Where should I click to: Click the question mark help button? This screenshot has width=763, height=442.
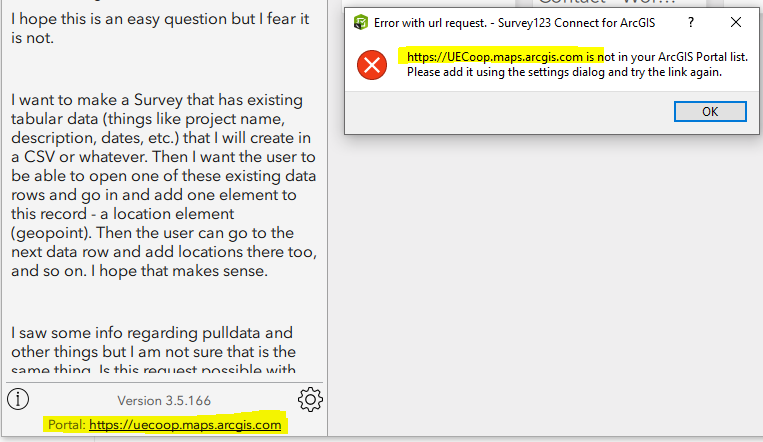tap(690, 22)
